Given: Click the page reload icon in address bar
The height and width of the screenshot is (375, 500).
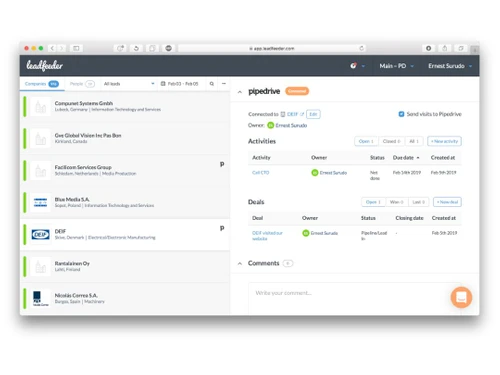Looking at the screenshot, I should point(361,48).
